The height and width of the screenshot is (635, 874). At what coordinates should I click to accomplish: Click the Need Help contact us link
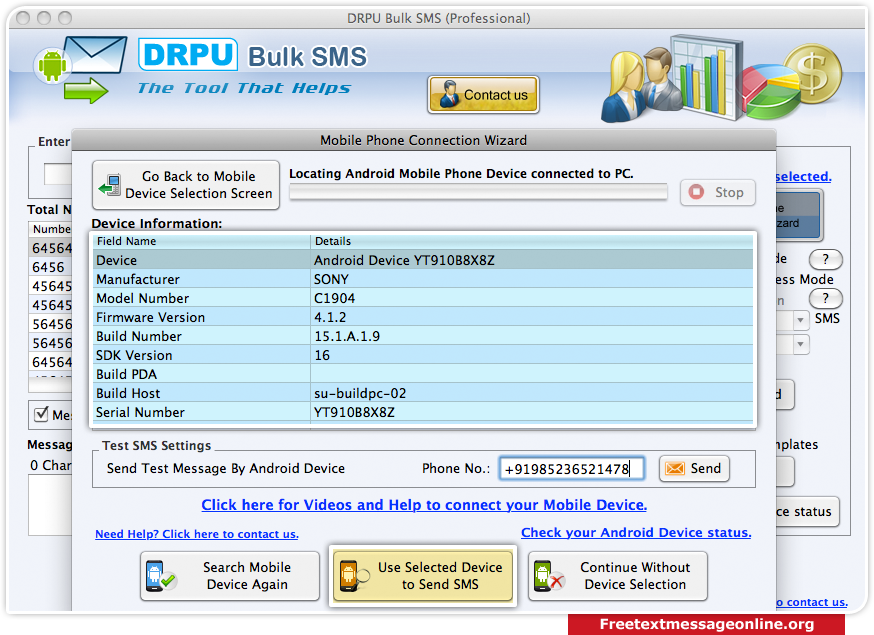pos(197,534)
